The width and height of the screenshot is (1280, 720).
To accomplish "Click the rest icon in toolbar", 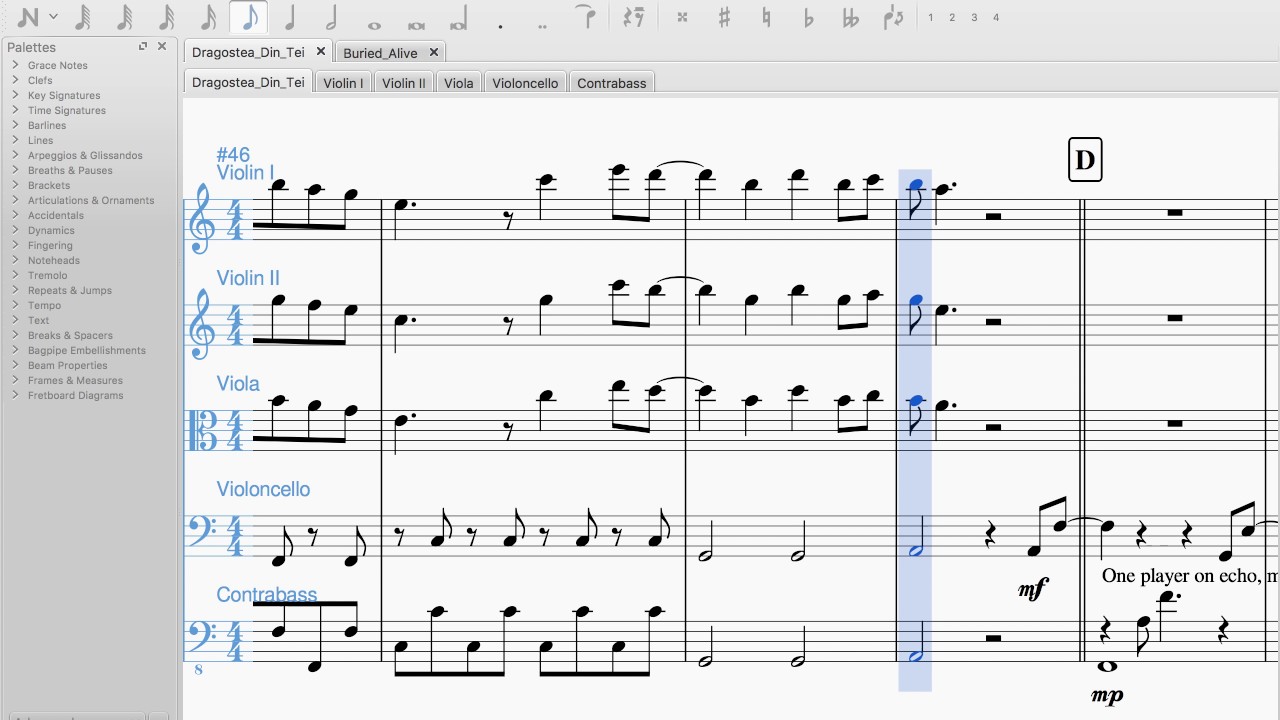I will click(633, 17).
